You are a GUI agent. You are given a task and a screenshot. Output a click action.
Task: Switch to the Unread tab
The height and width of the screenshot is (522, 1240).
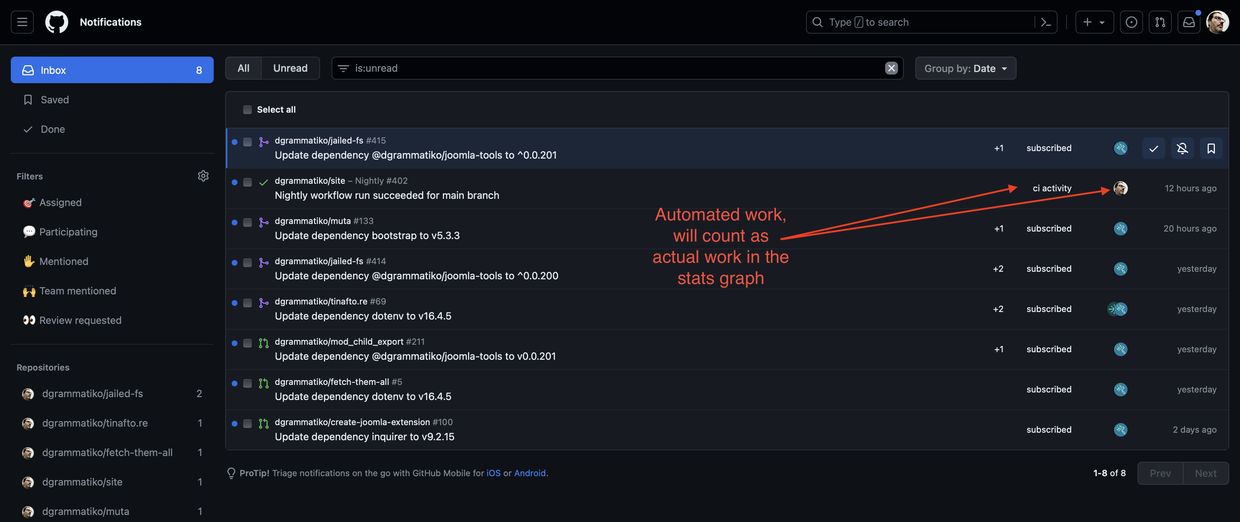click(x=290, y=68)
